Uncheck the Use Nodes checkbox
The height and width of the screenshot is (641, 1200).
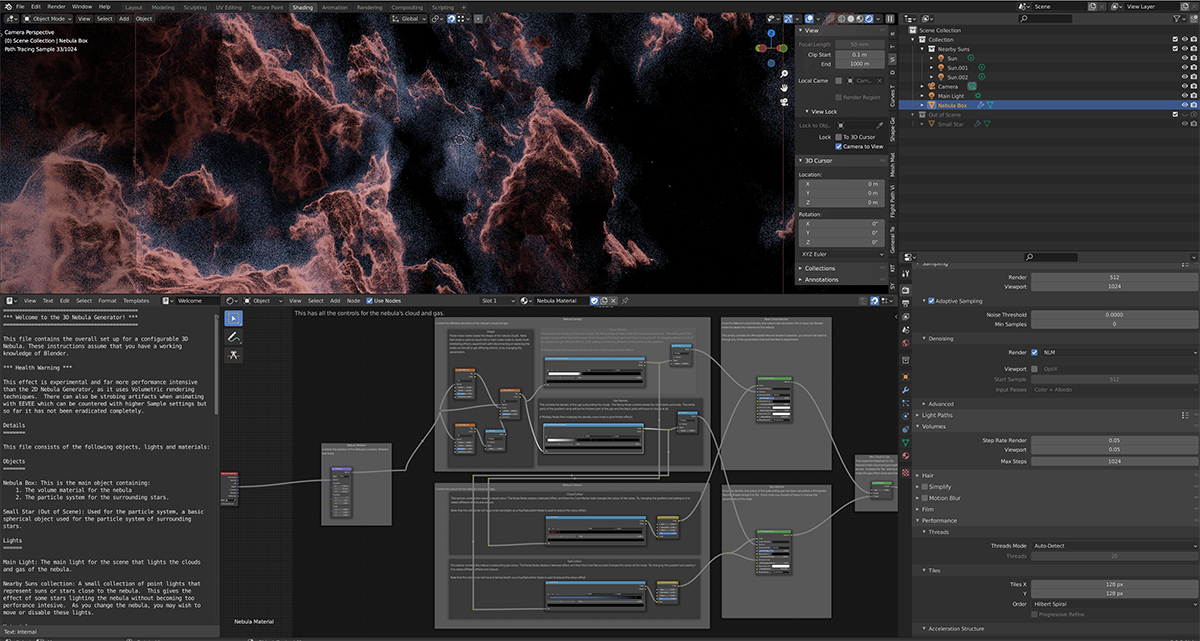[x=368, y=300]
